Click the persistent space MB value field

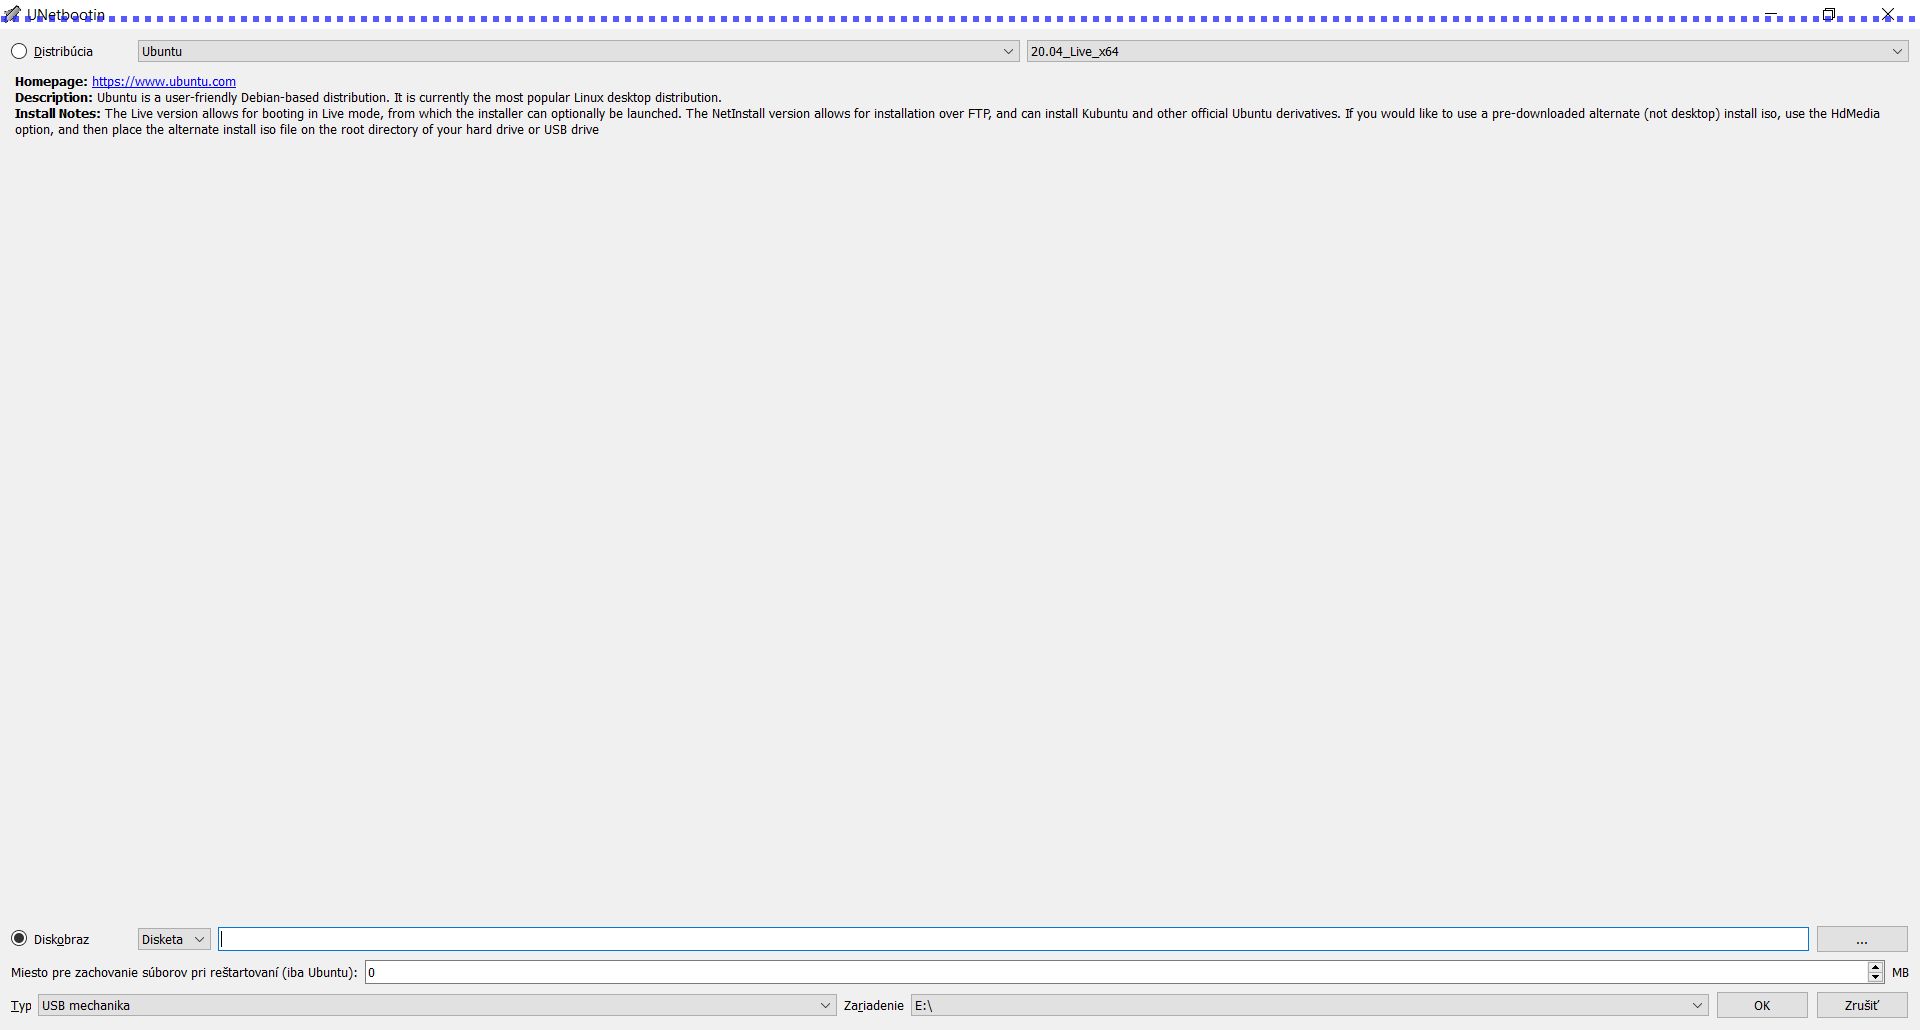click(1116, 972)
